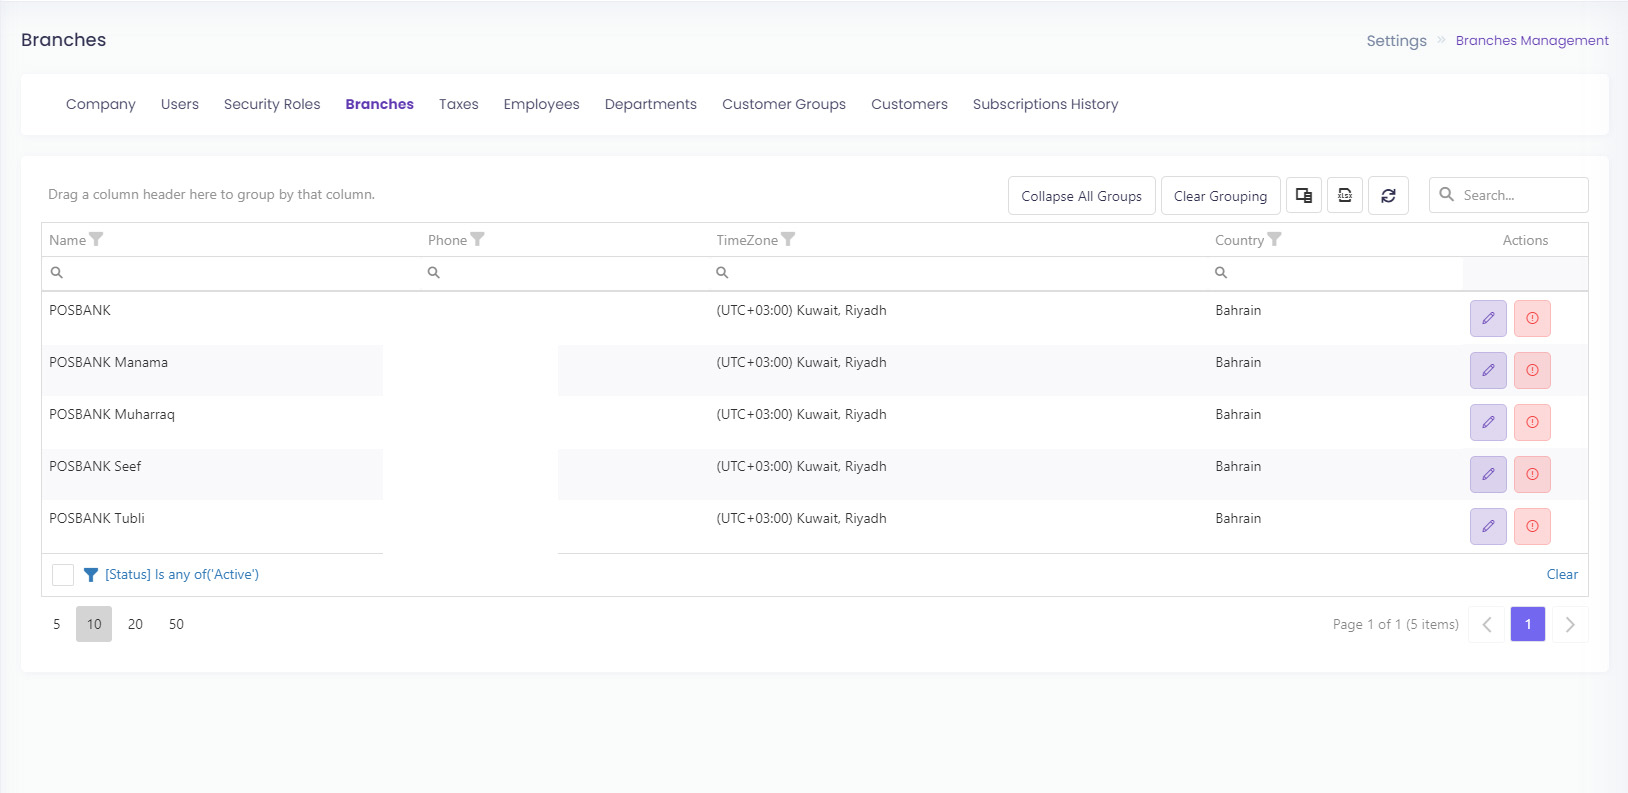The image size is (1628, 793).
Task: Delete the POSBANK Muharraq branch
Action: [x=1532, y=422]
